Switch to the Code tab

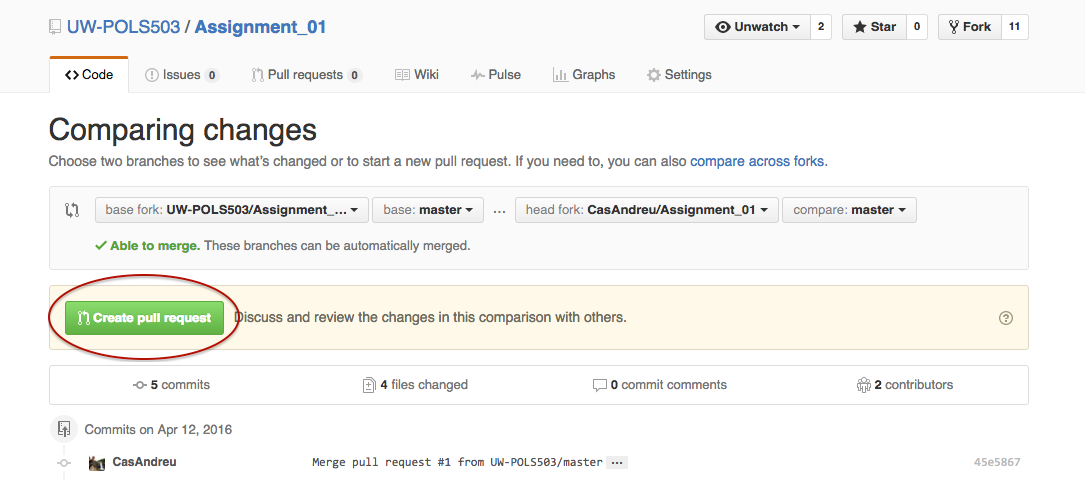click(x=89, y=75)
